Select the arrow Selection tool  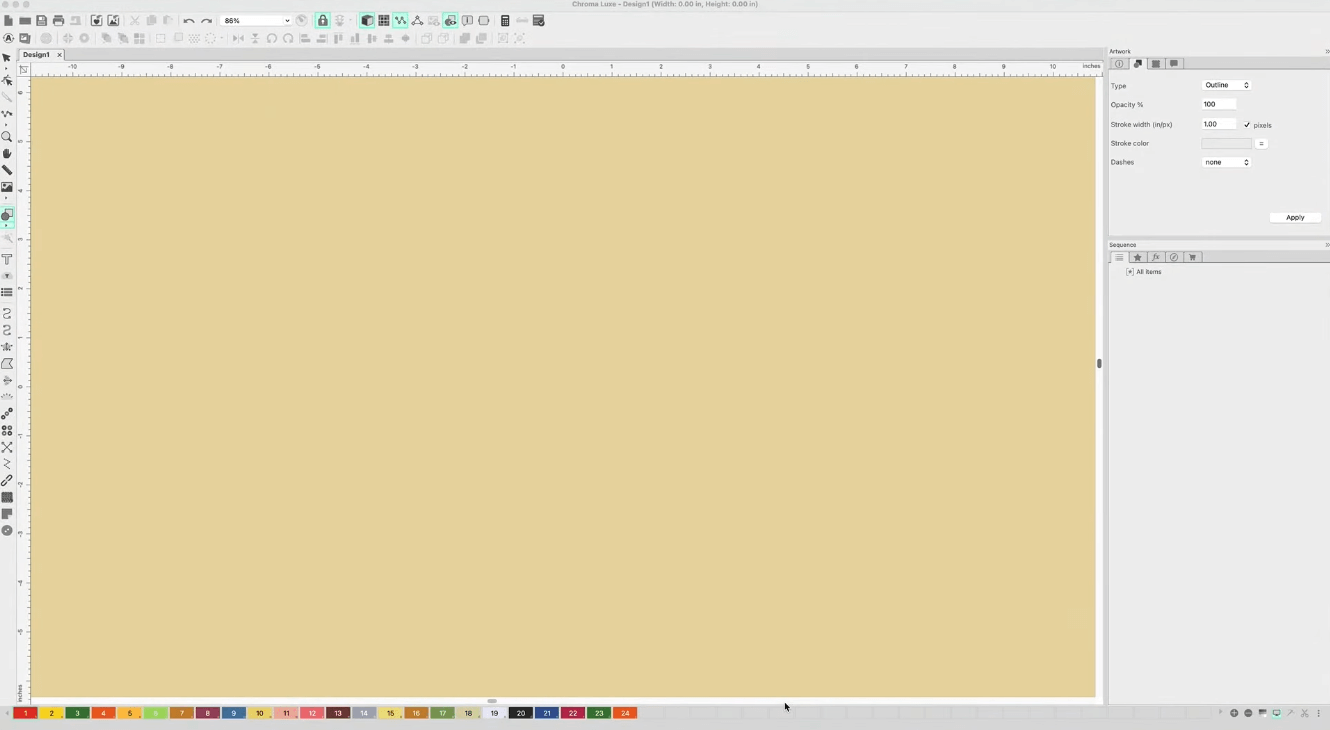(x=7, y=59)
